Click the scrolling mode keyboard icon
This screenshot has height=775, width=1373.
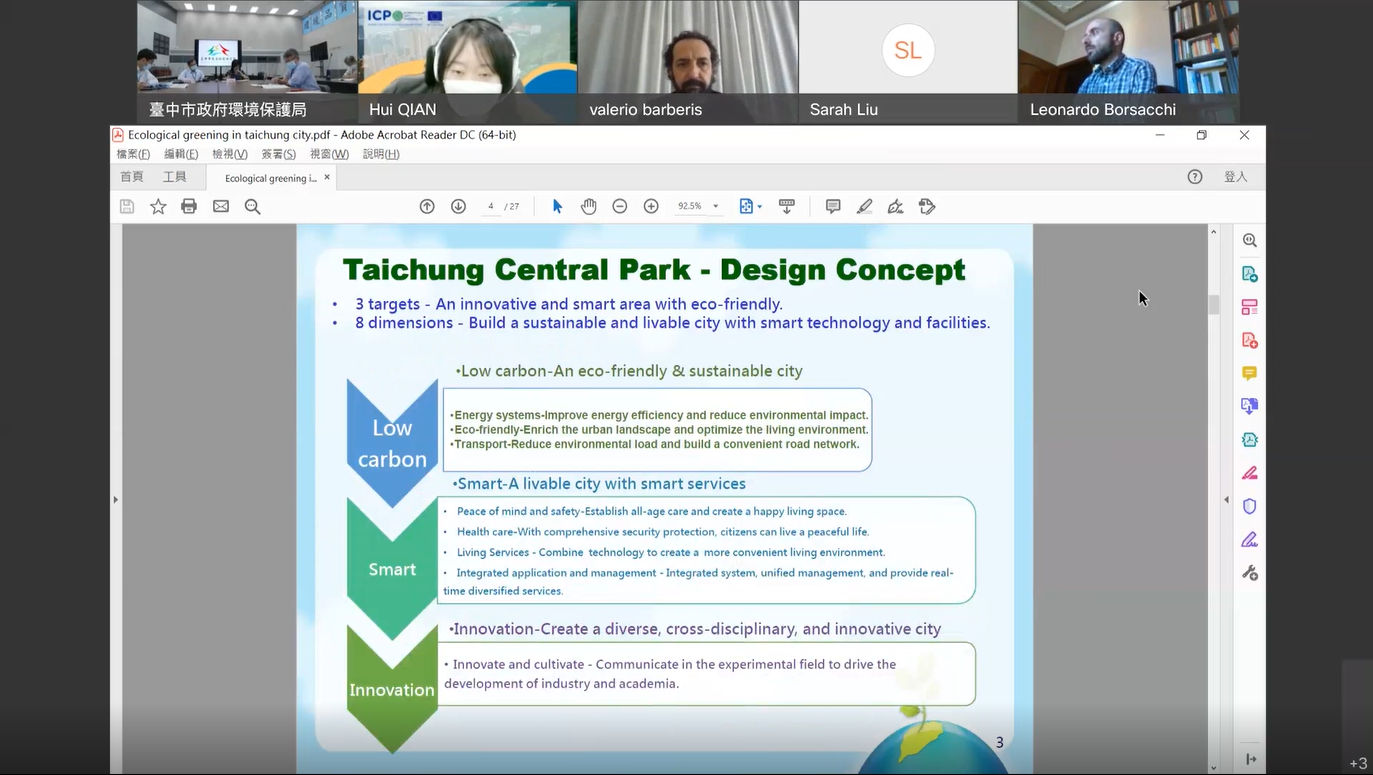click(787, 206)
